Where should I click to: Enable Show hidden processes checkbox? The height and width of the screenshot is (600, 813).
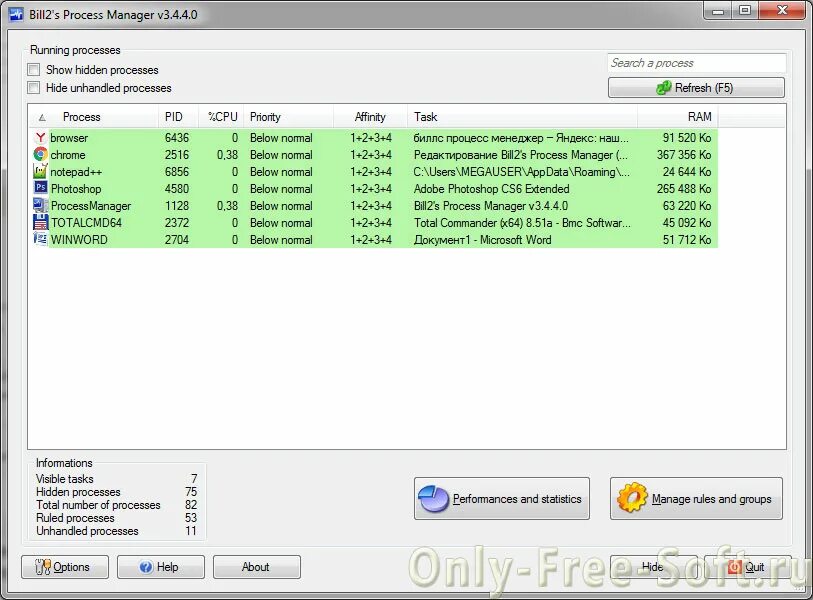[x=34, y=69]
